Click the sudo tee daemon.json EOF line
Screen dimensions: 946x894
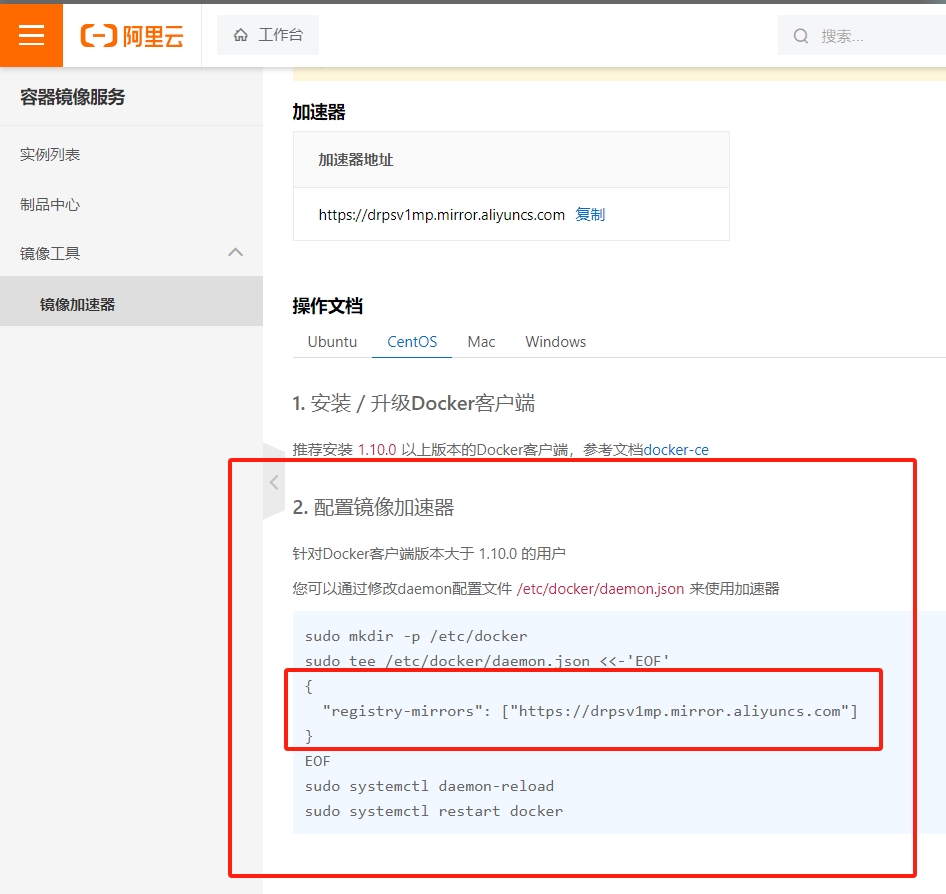click(x=487, y=661)
